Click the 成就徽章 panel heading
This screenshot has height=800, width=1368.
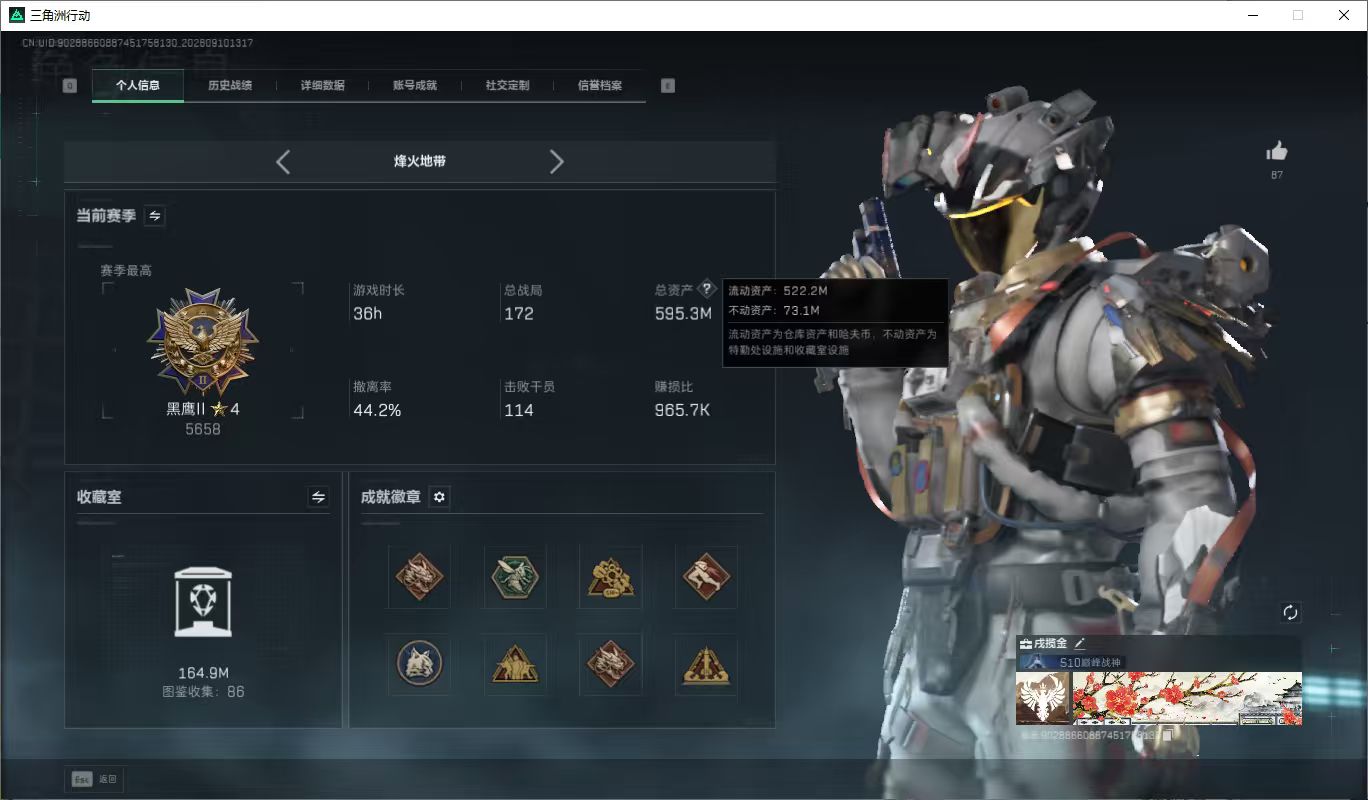coord(390,497)
